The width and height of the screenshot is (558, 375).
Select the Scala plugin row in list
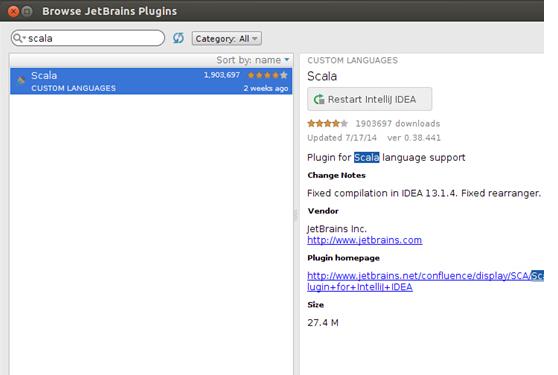tap(151, 81)
